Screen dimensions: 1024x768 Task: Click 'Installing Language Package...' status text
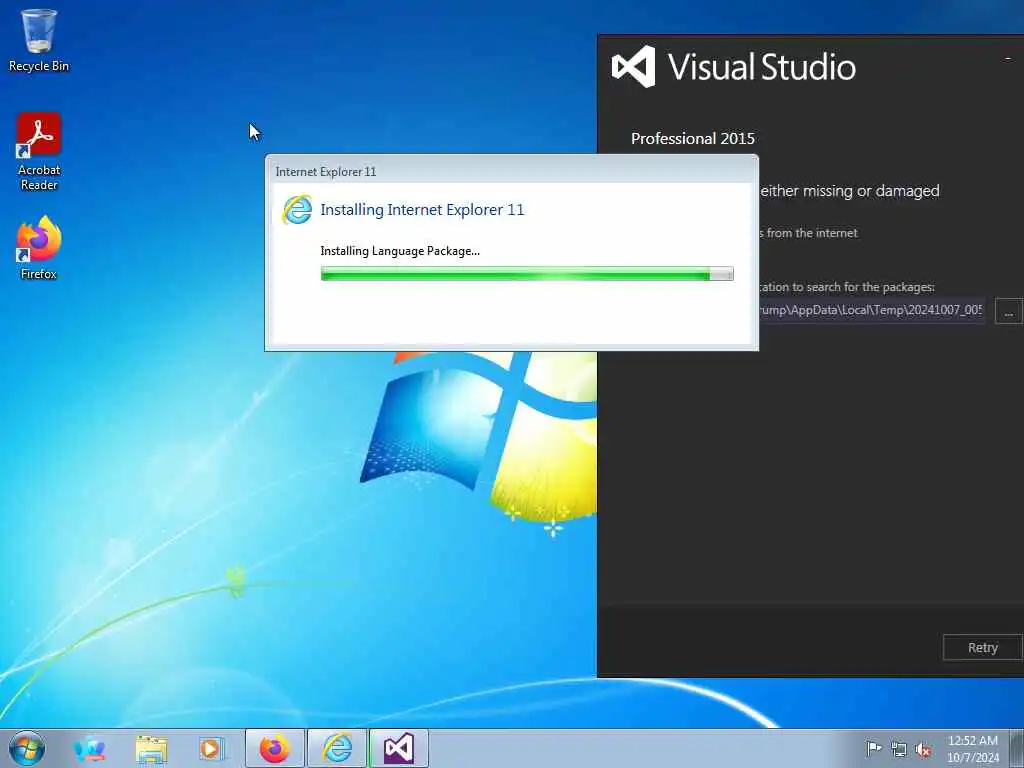[x=400, y=251]
